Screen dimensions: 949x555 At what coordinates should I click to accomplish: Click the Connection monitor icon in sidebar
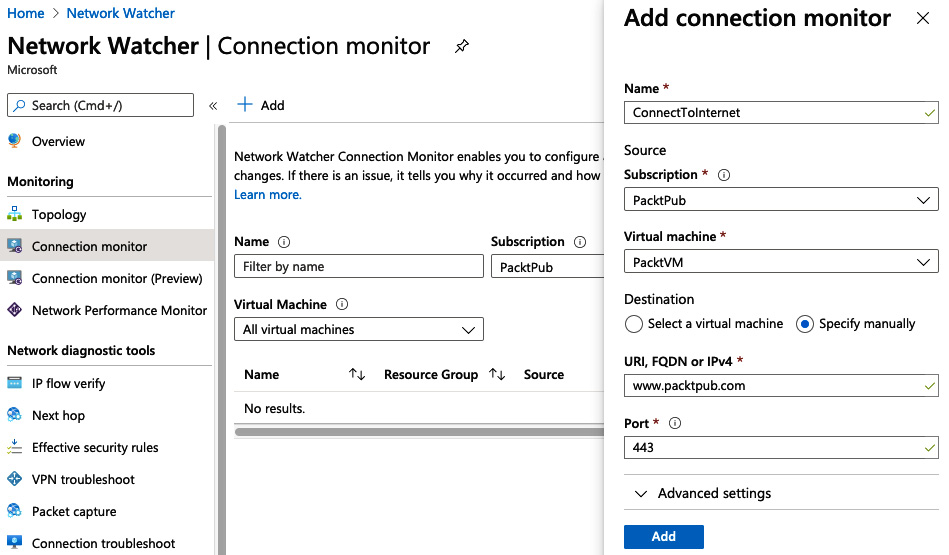click(15, 246)
